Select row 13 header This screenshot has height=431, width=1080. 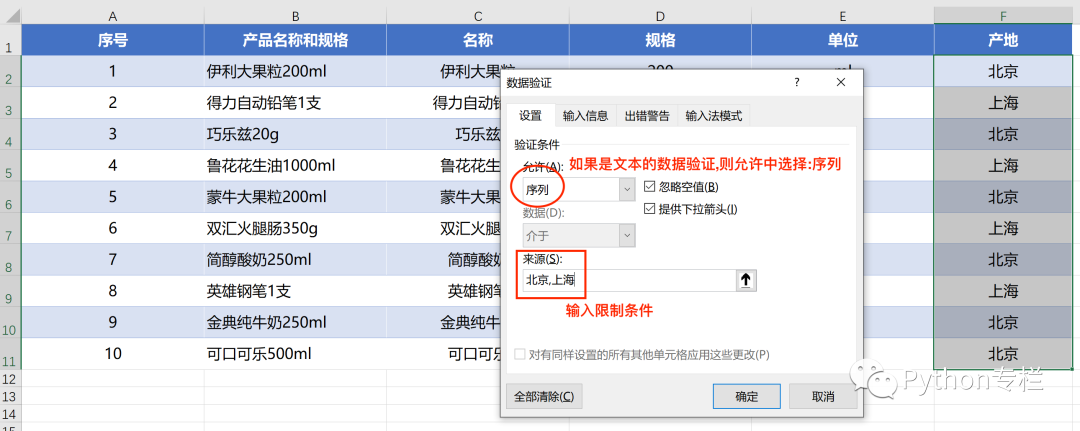[10, 396]
